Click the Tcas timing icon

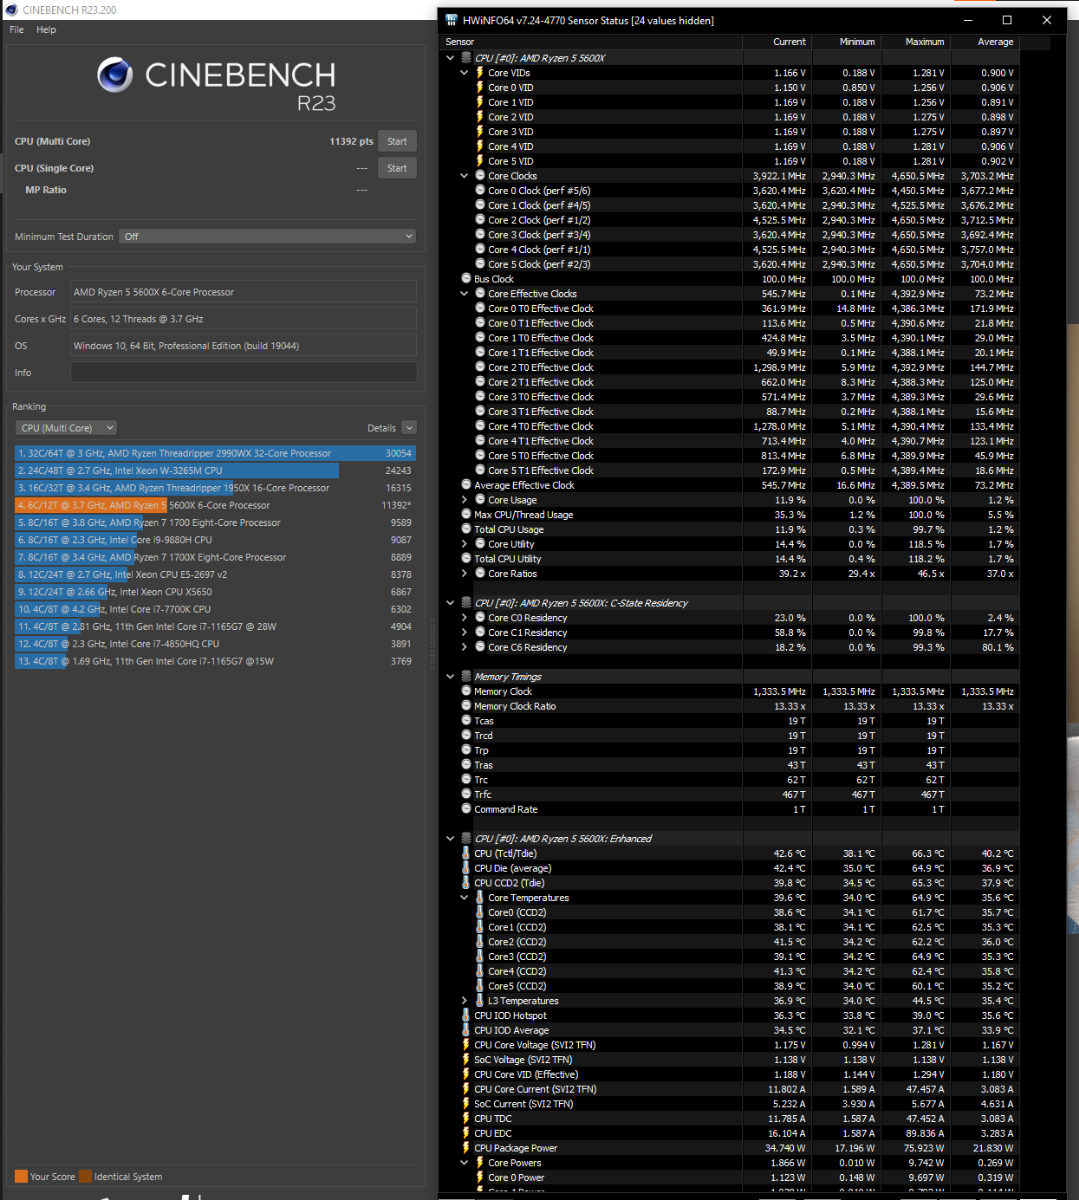click(x=466, y=721)
